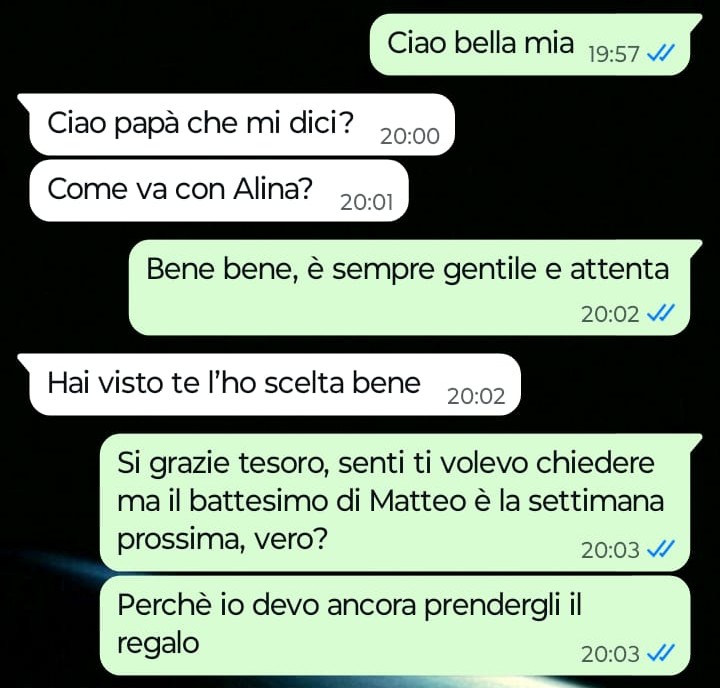Select the 'Come va con Alina?' message
This screenshot has width=720, height=688.
[x=219, y=191]
